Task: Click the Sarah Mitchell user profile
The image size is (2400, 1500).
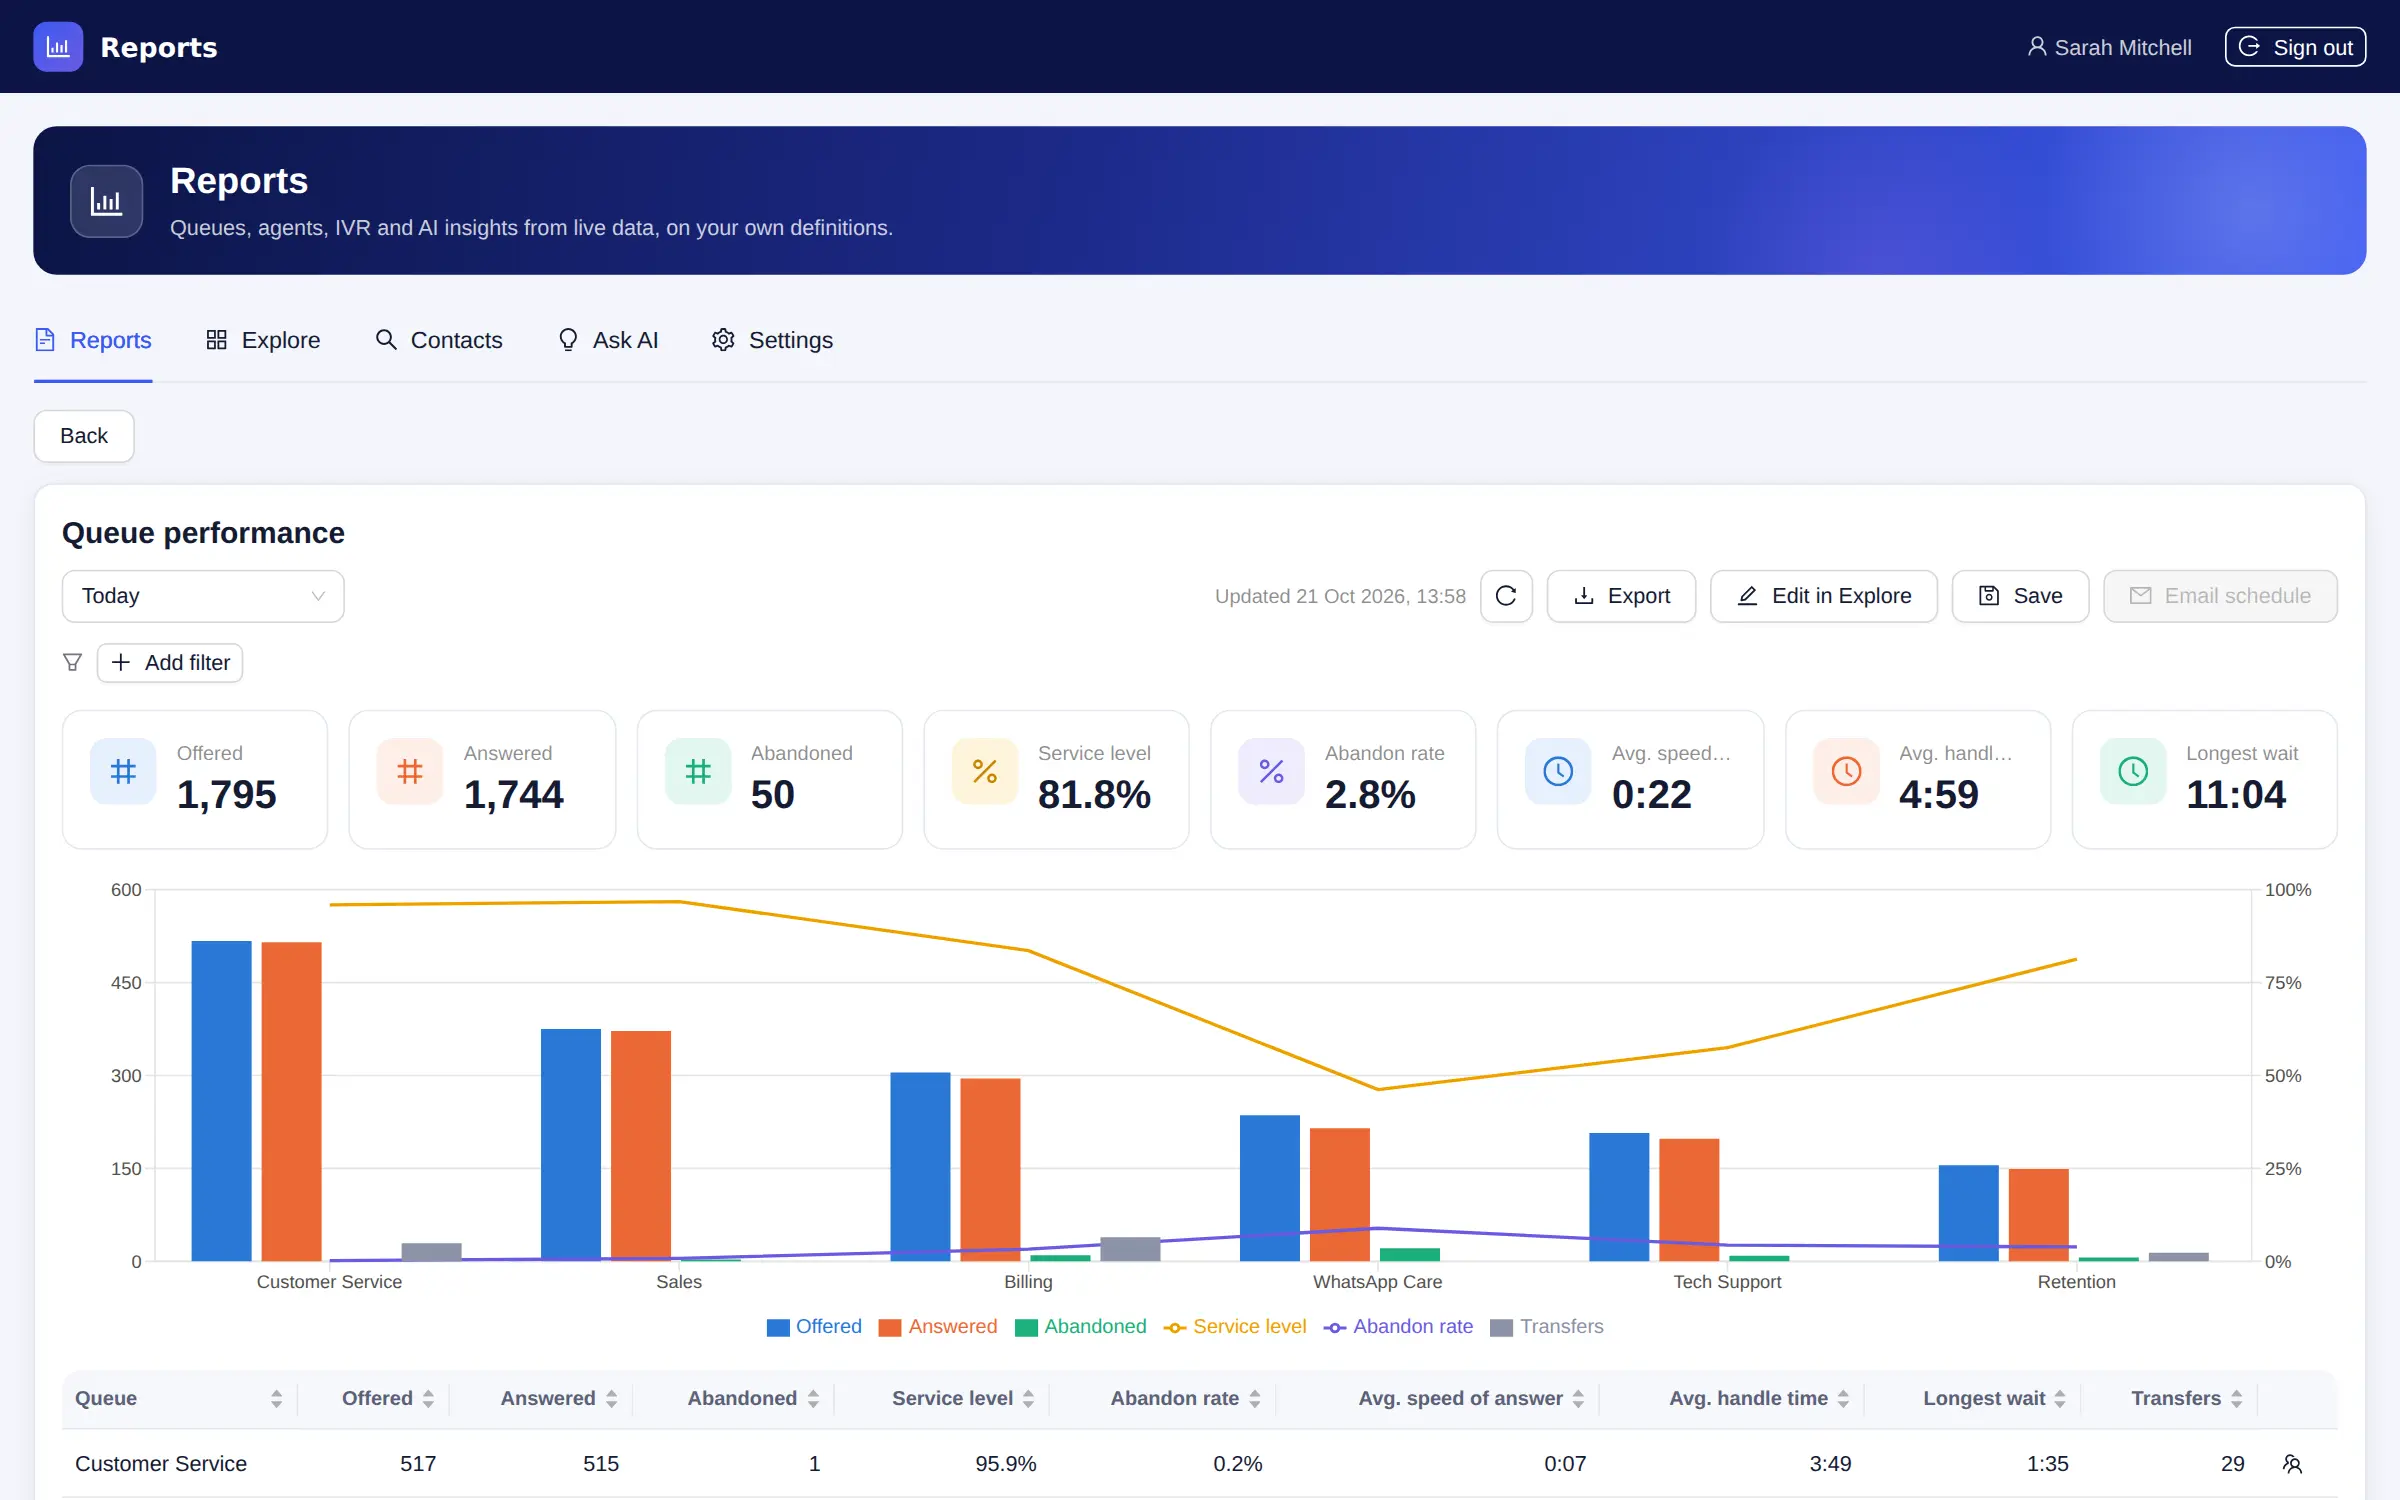Action: (x=2109, y=47)
